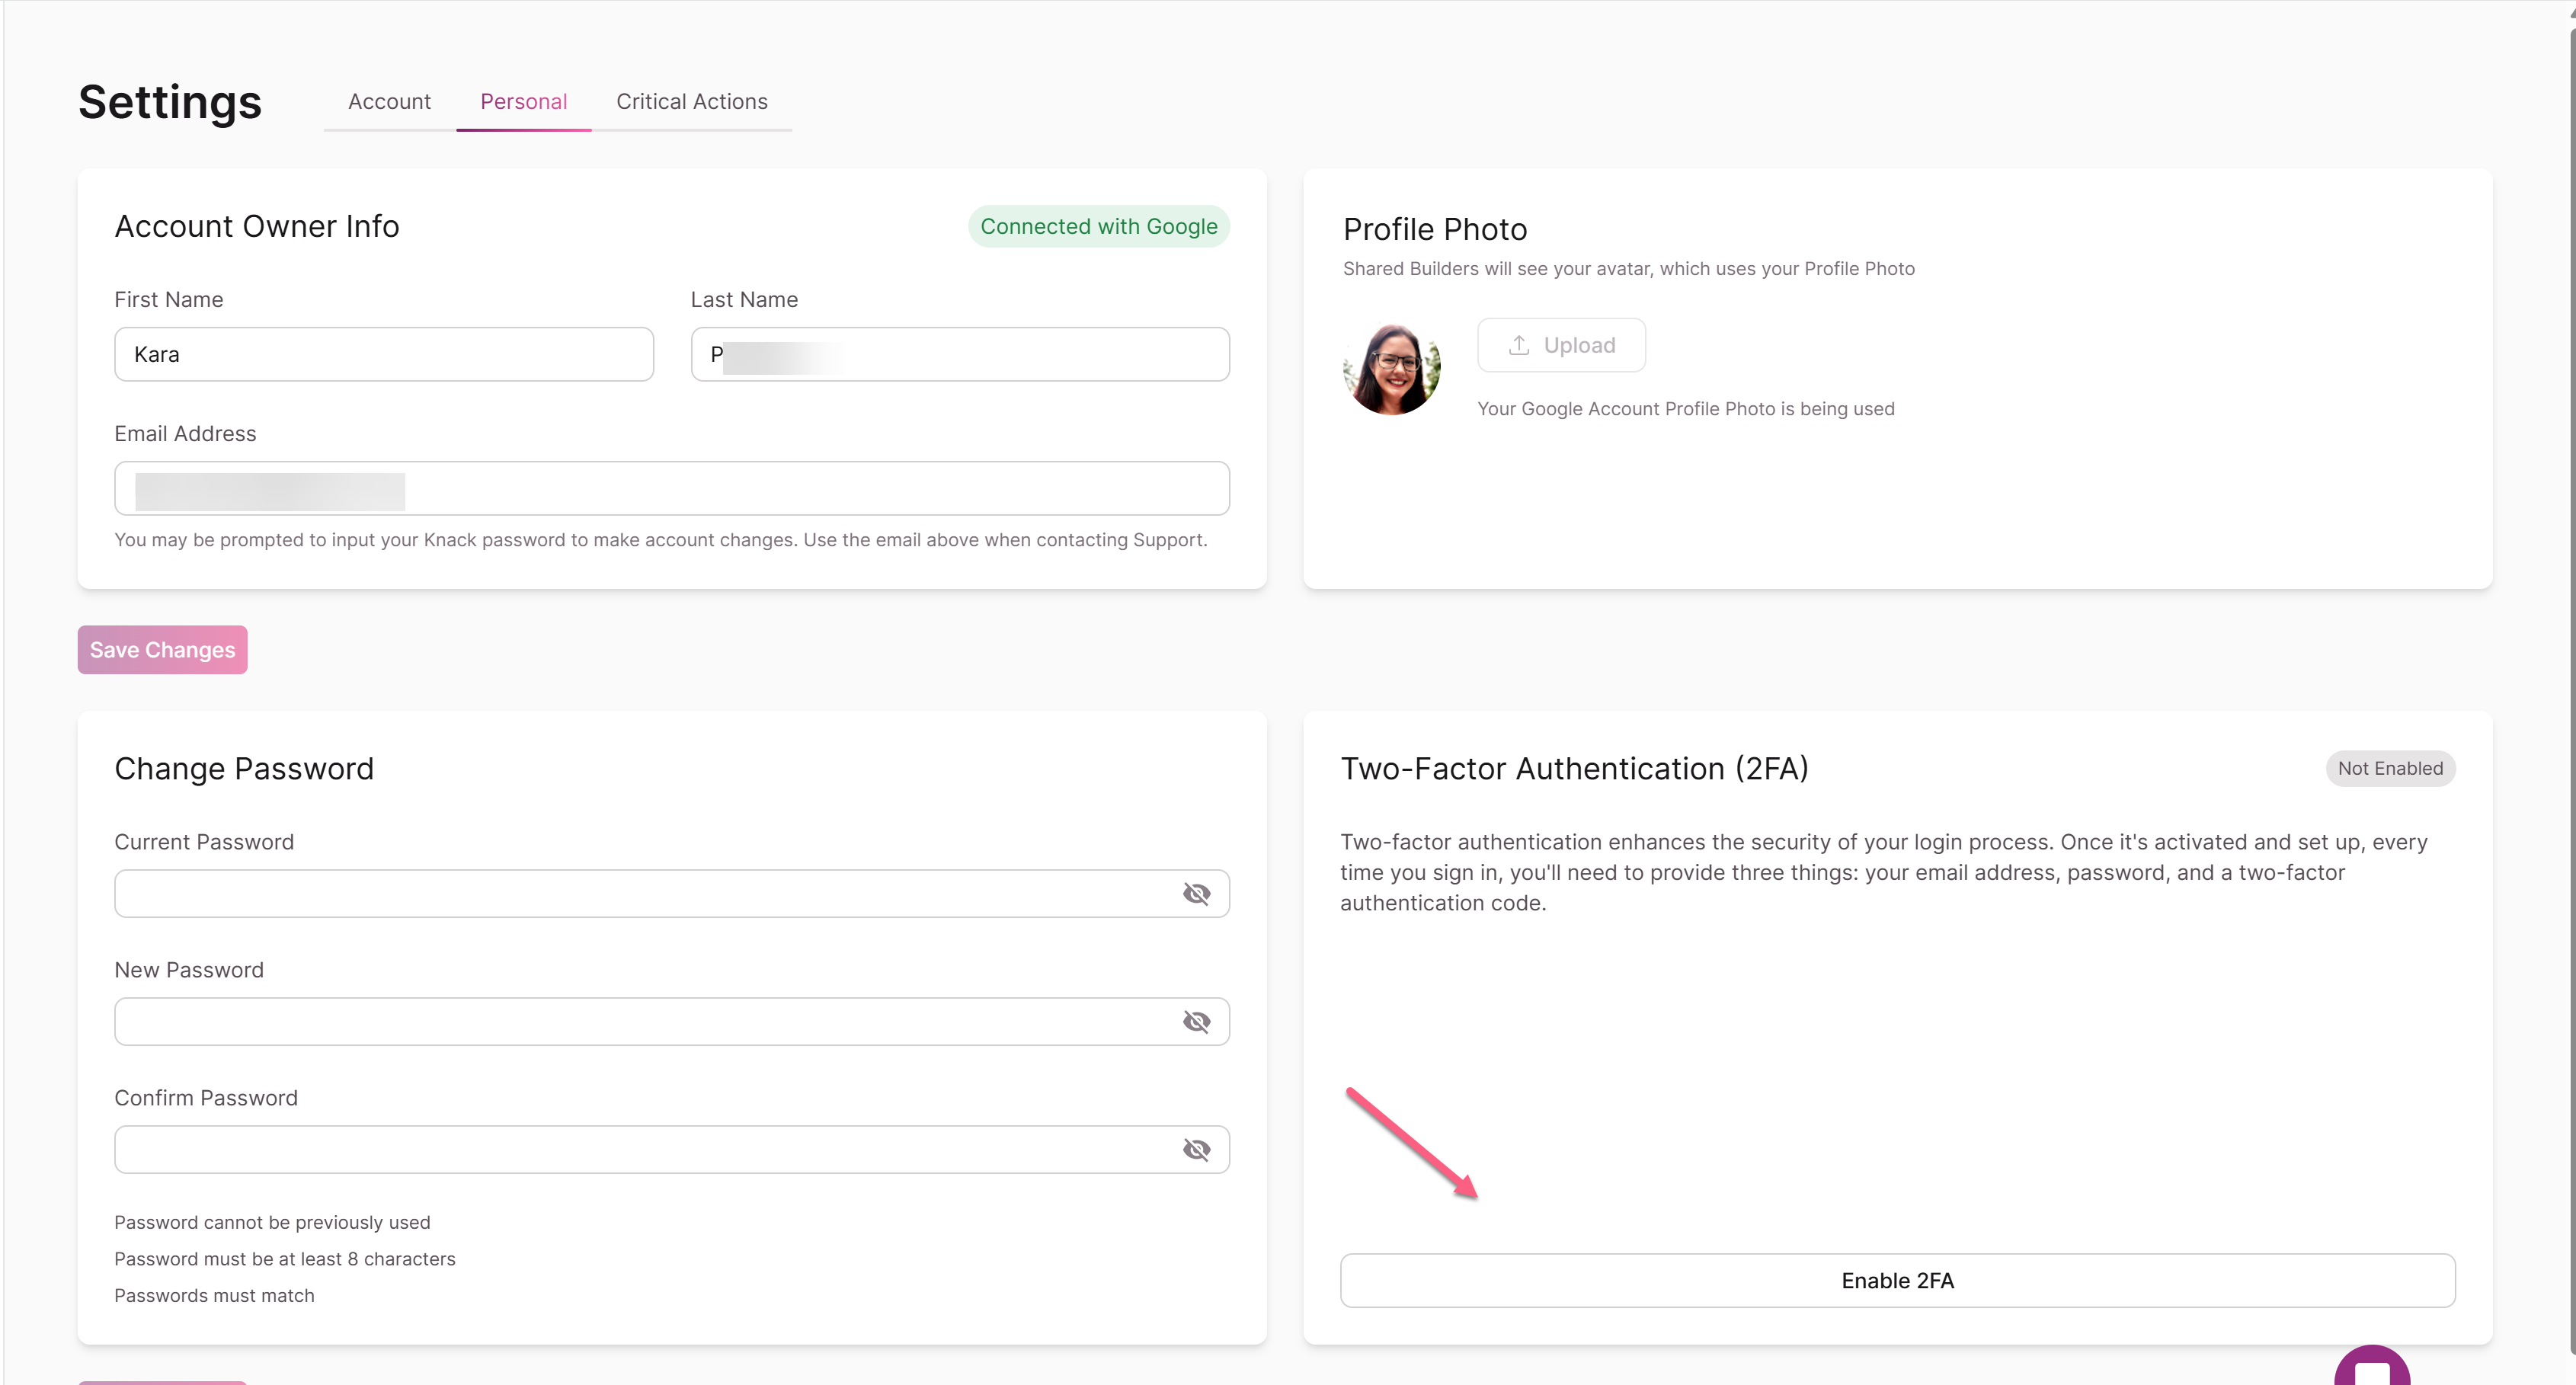Click the upload arrow icon
Viewport: 2576px width, 1385px height.
click(x=1518, y=345)
